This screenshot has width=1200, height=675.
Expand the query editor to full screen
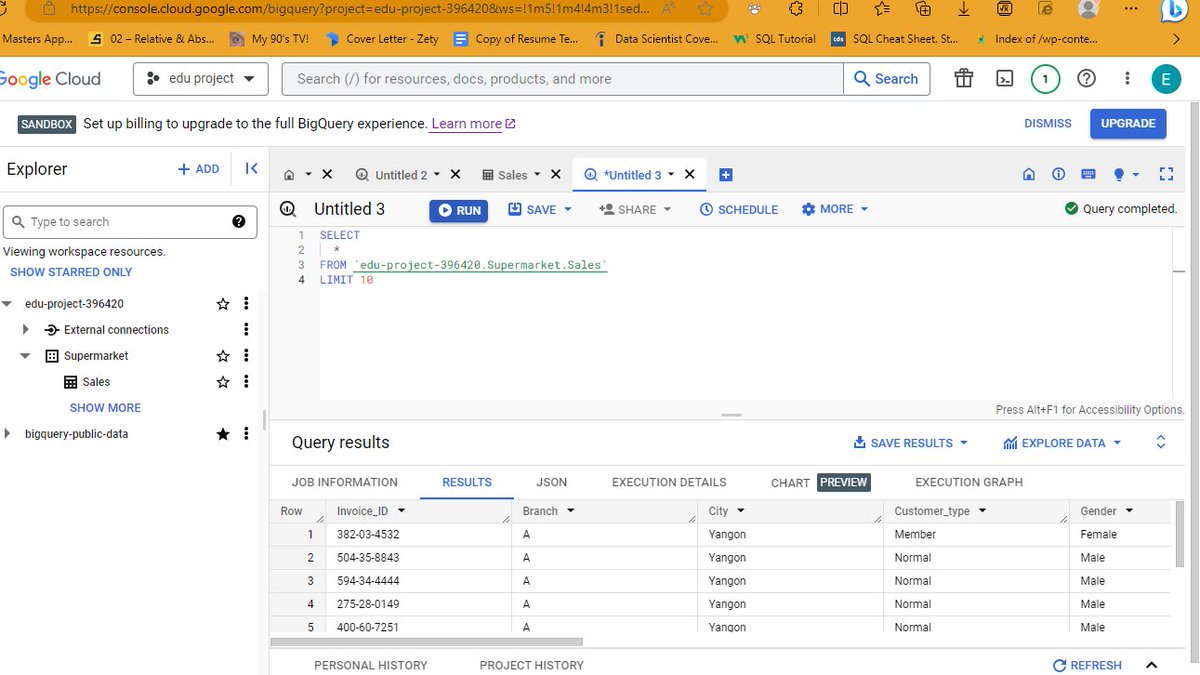(x=1166, y=174)
